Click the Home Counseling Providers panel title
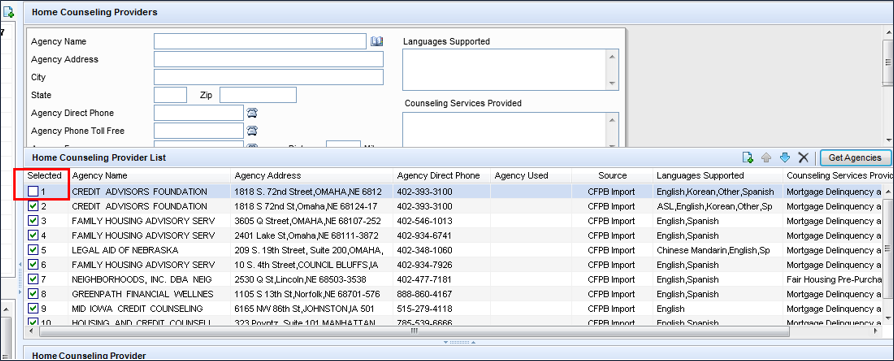Screen dimensions: 894x361 coord(95,11)
